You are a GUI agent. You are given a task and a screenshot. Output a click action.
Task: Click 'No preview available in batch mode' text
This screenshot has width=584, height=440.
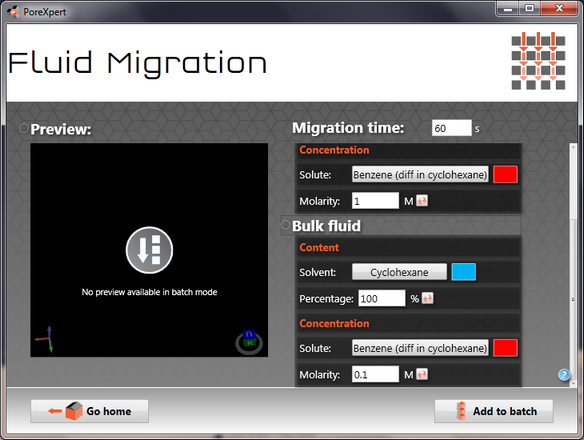(x=149, y=292)
